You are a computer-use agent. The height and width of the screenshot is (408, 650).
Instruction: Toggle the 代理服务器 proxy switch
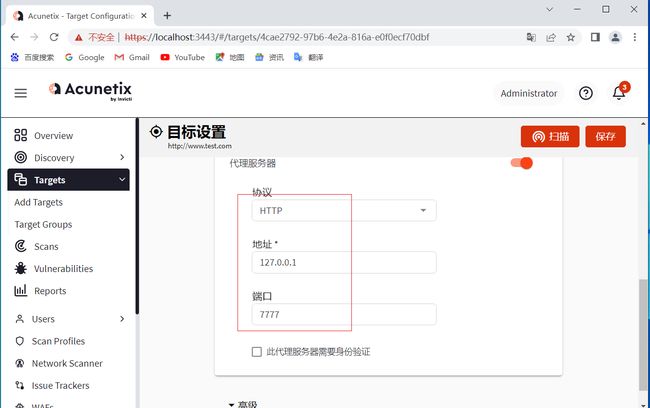point(521,163)
